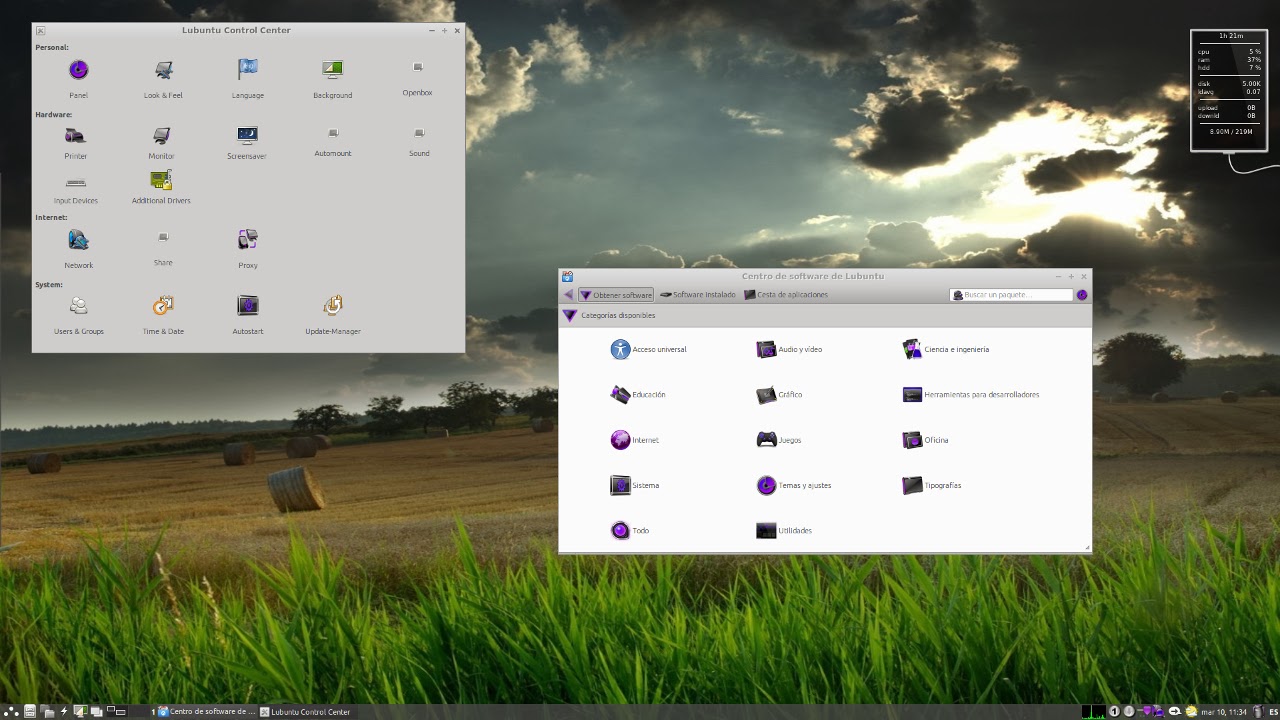Image resolution: width=1280 pixels, height=720 pixels.
Task: Select the Screensaver icon
Action: (247, 134)
